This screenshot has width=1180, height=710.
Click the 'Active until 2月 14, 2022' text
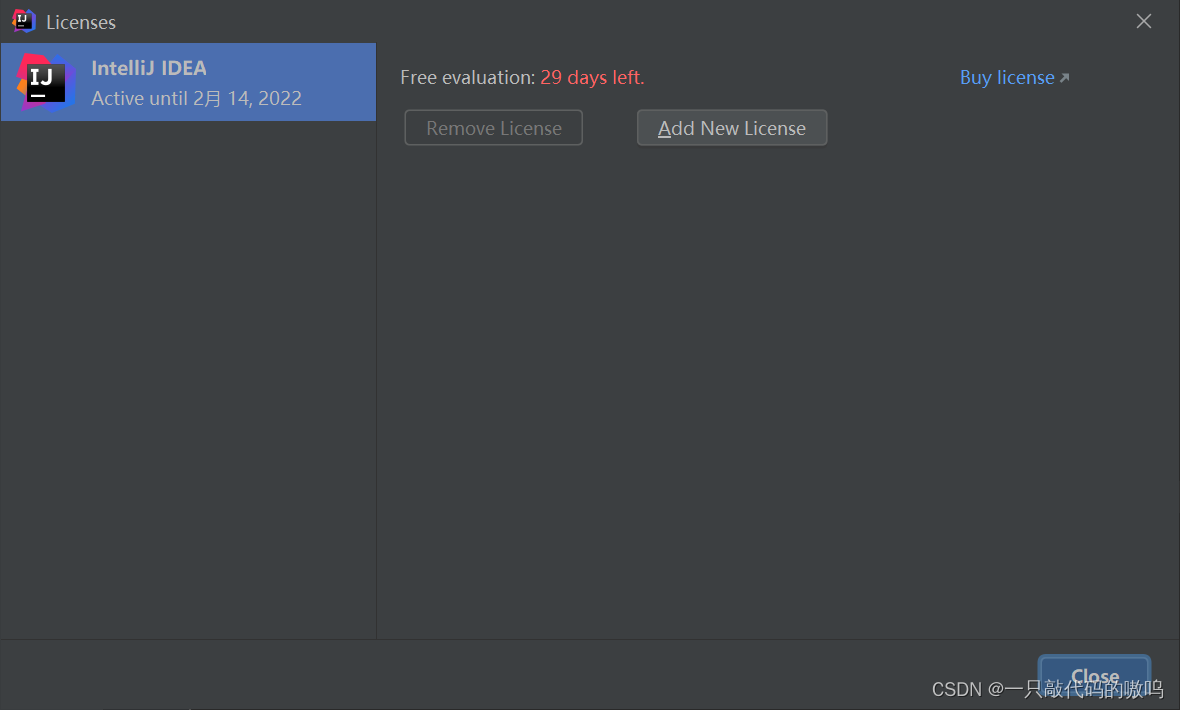(196, 99)
